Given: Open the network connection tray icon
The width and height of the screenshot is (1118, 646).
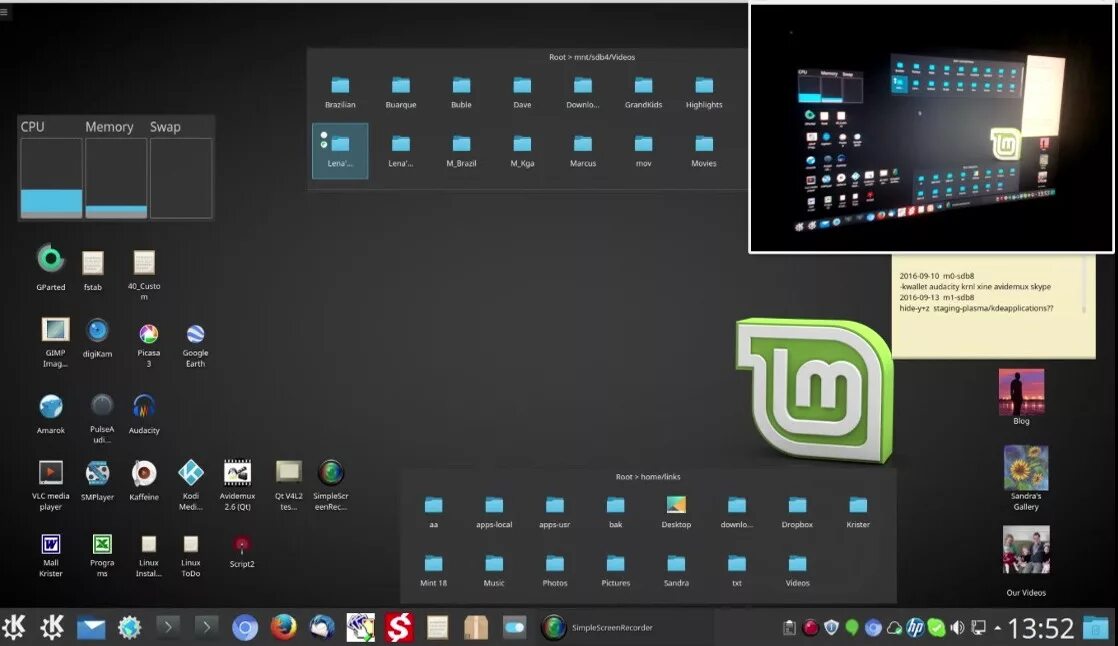Looking at the screenshot, I should (x=978, y=627).
